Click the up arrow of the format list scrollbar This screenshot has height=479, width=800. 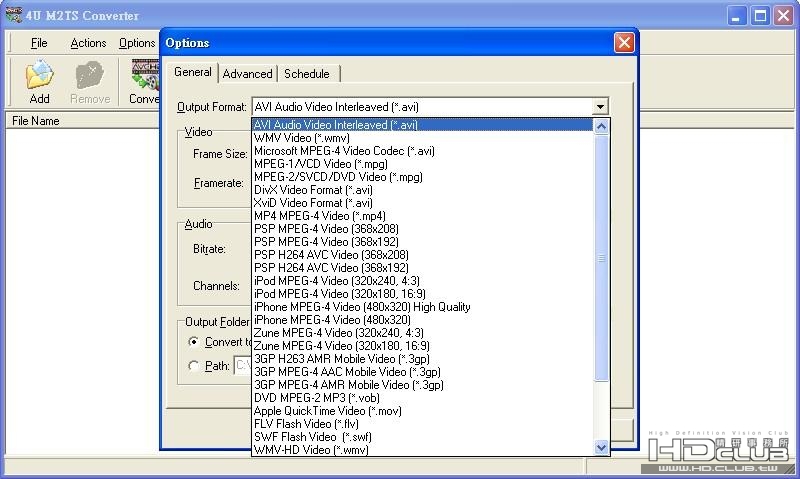[x=601, y=126]
